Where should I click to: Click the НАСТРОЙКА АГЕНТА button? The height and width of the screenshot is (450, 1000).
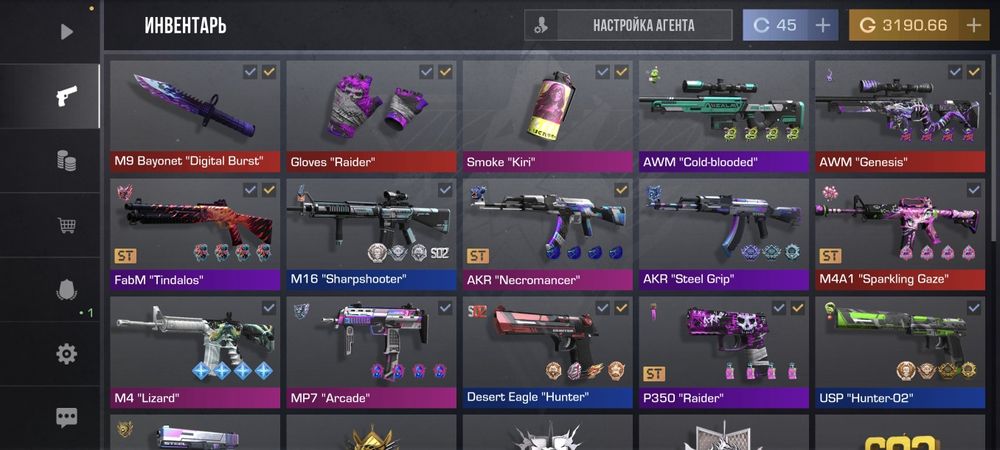pyautogui.click(x=628, y=25)
